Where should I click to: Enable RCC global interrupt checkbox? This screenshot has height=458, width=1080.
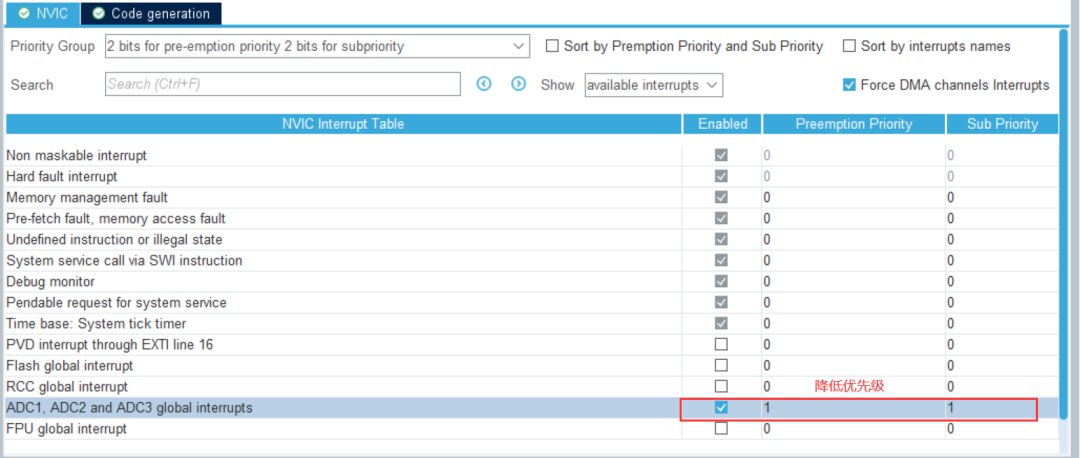click(x=721, y=386)
